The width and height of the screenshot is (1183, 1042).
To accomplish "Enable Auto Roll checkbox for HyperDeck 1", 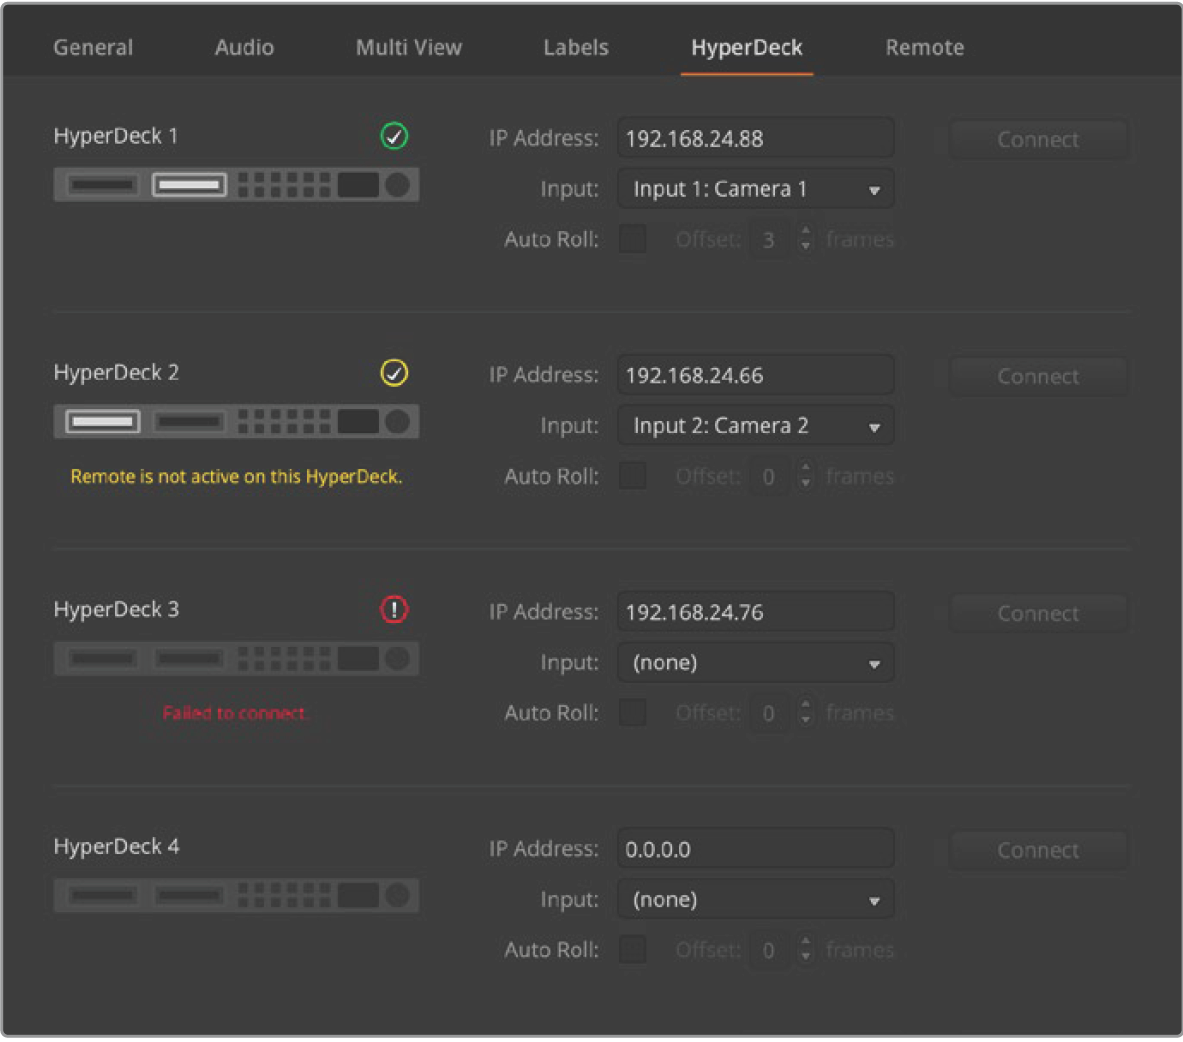I will 632,240.
